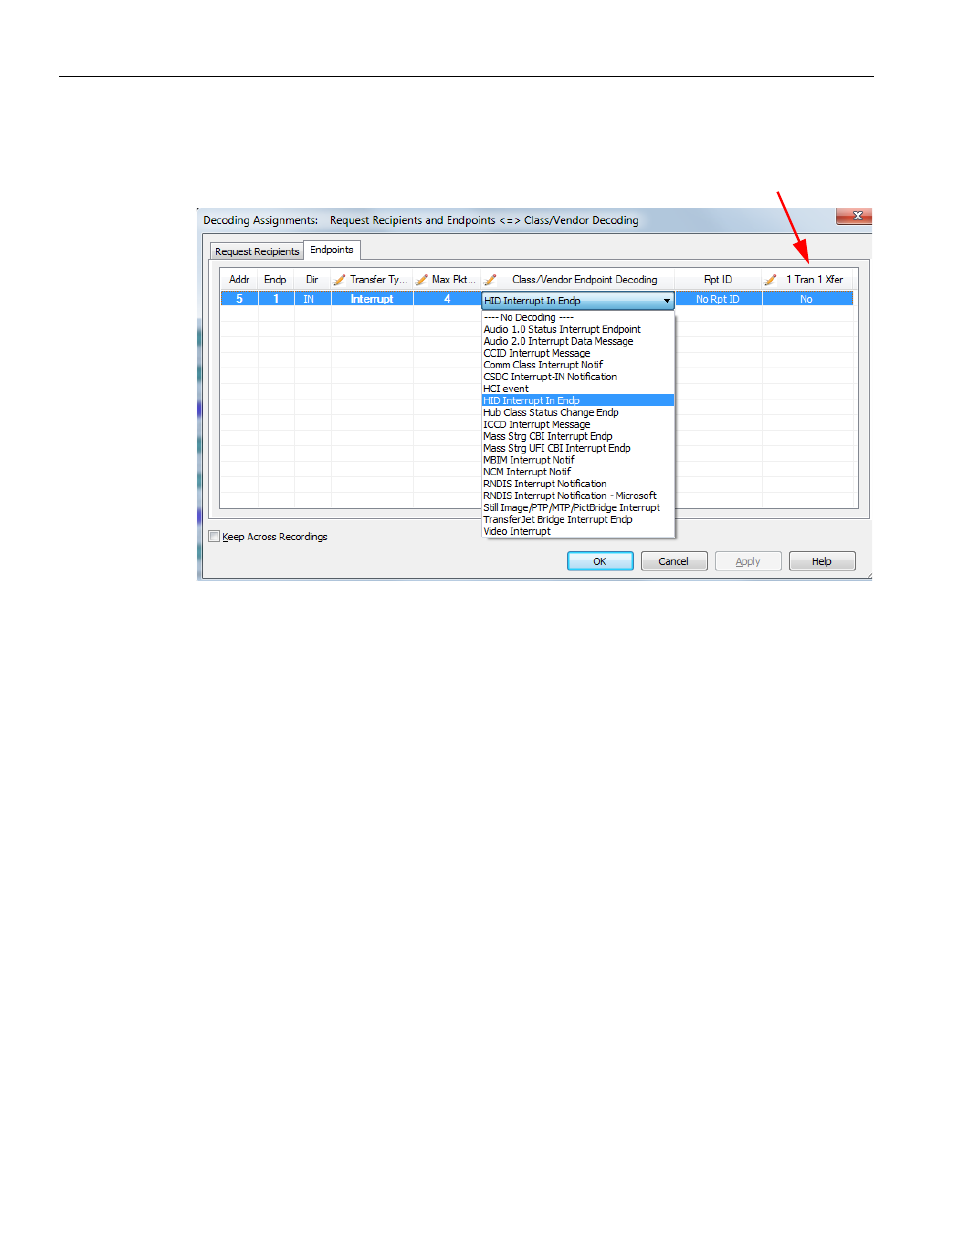This screenshot has width=954, height=1235.
Task: Click the Endp column header
Action: [275, 280]
